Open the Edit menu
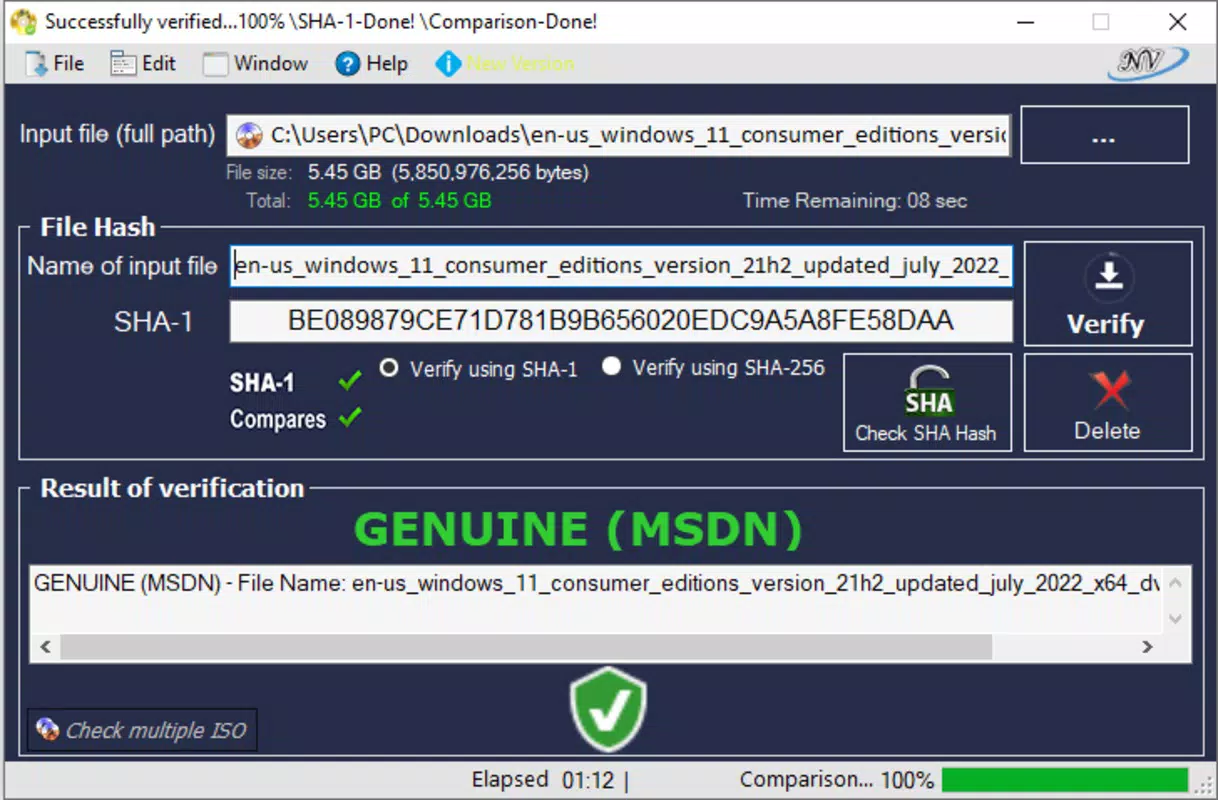 (x=144, y=64)
